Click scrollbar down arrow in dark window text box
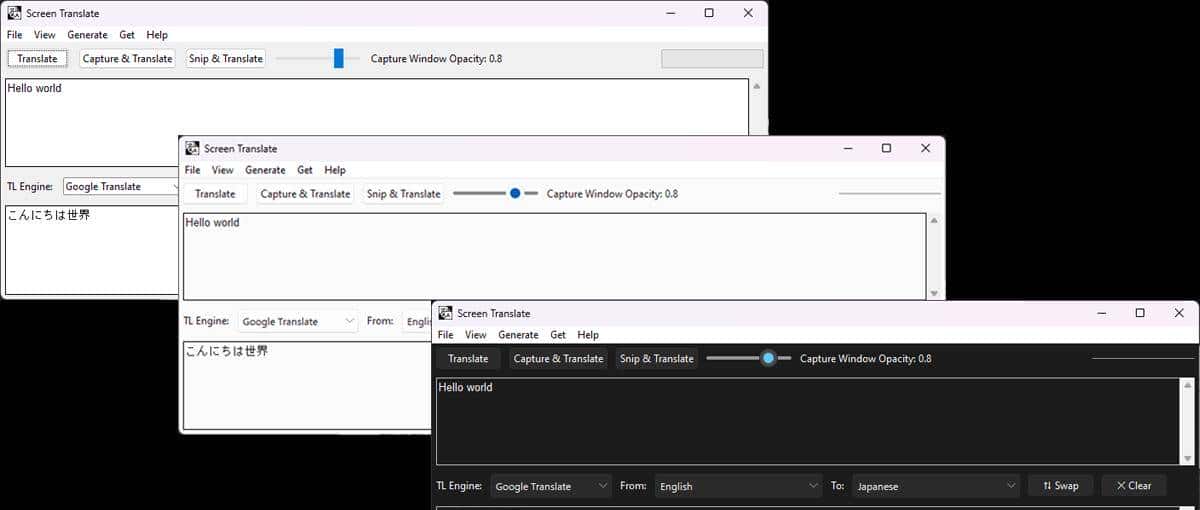The image size is (1200, 510). [x=1188, y=458]
